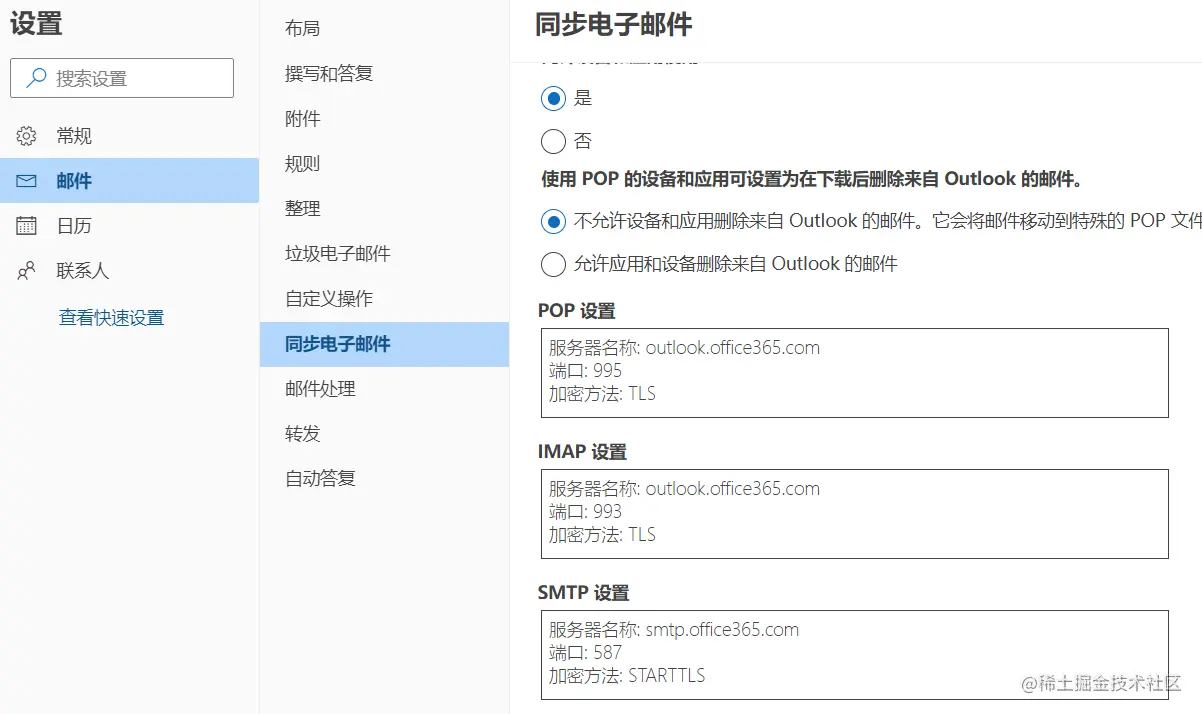Click inside the POP 设置 info box
This screenshot has height=714, width=1202.
pos(855,373)
